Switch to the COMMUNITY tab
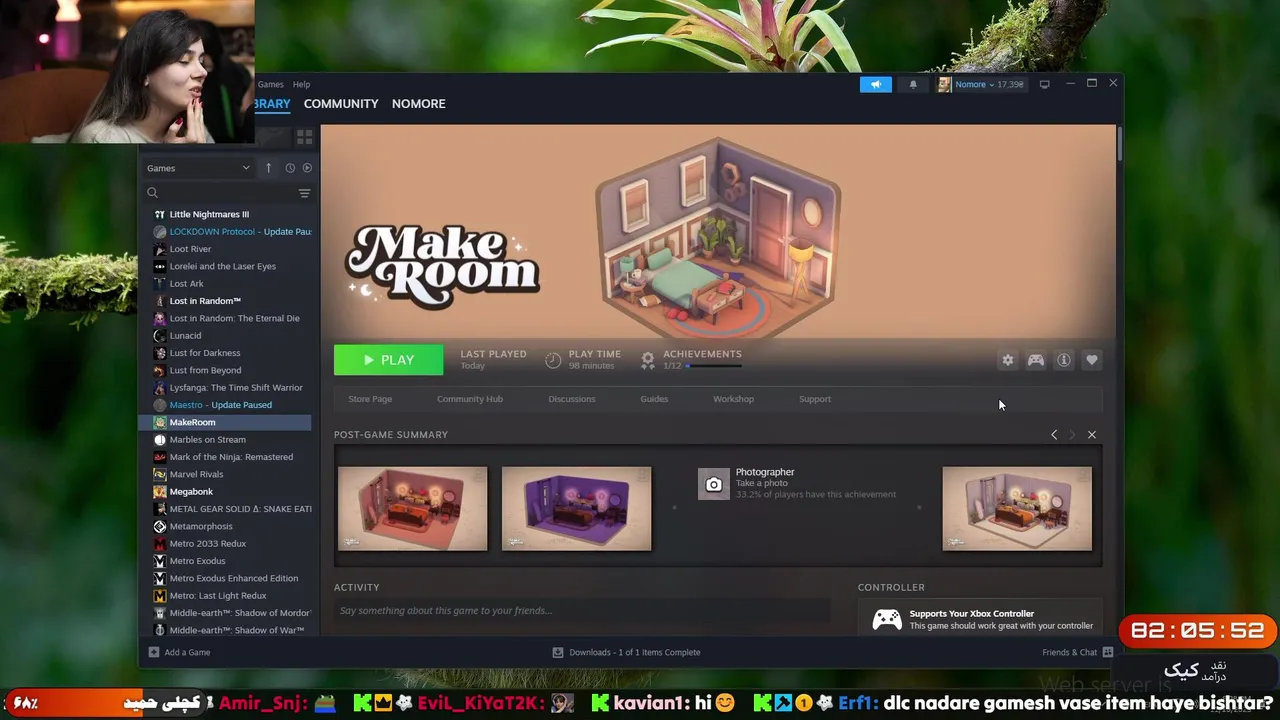This screenshot has height=720, width=1280. click(341, 104)
